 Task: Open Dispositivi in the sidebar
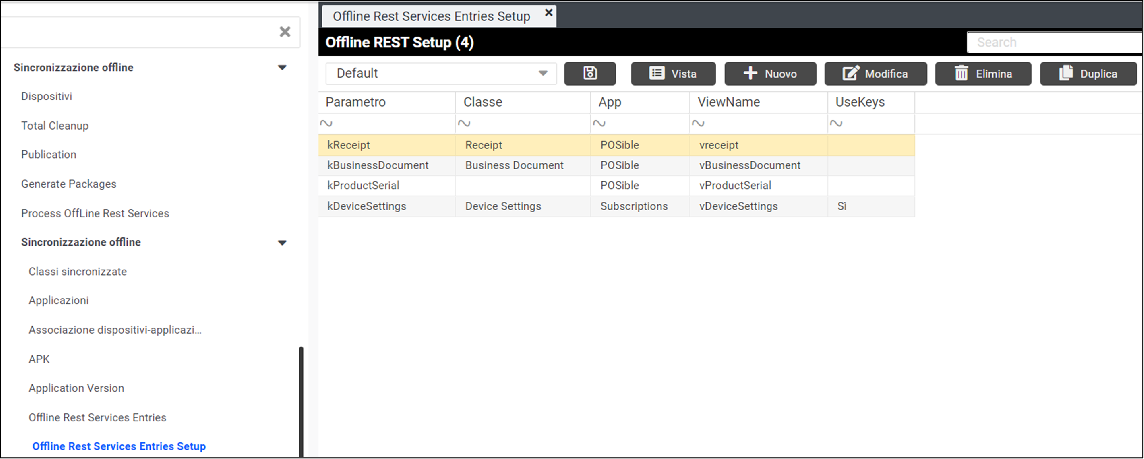point(47,97)
